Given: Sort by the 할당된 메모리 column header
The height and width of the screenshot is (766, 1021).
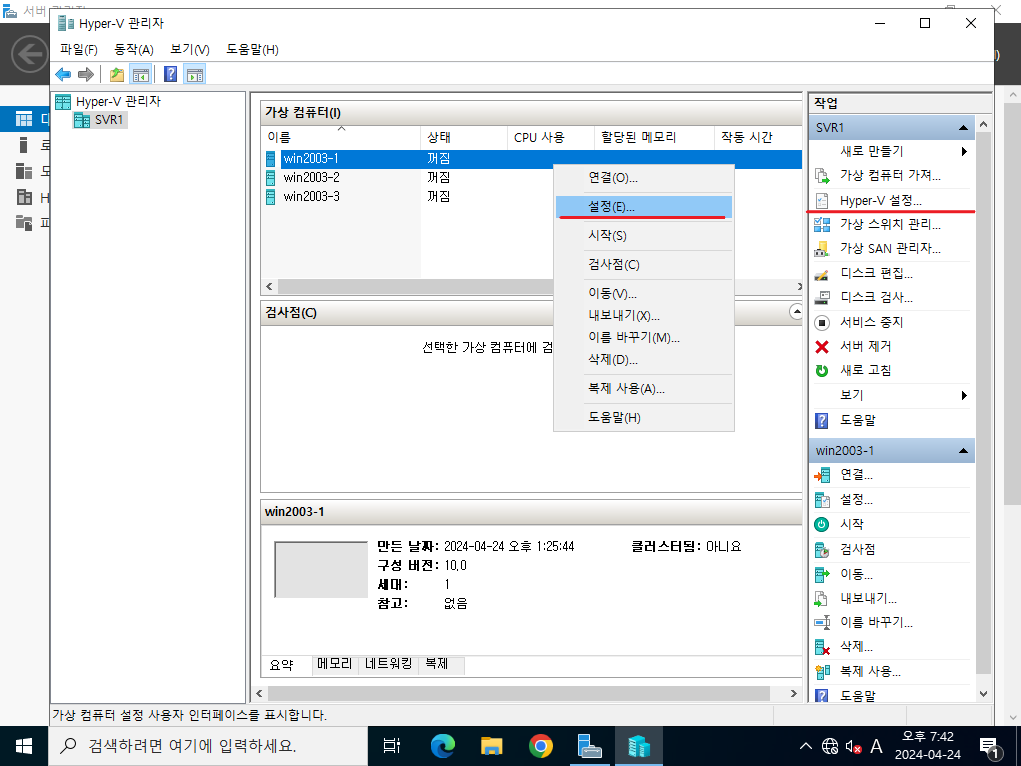Looking at the screenshot, I should [654, 137].
